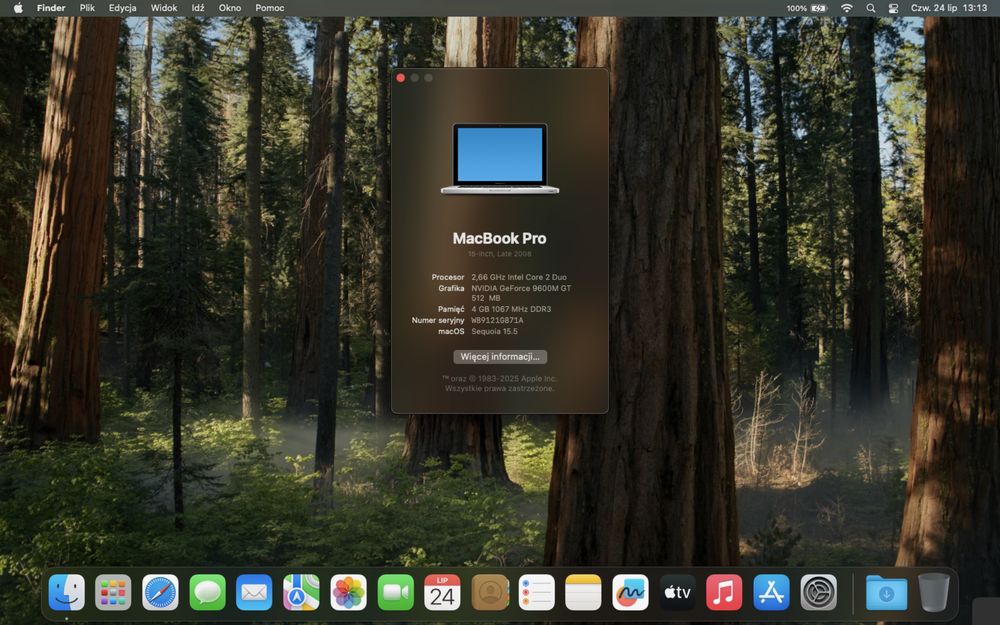Screen dimensions: 1000x625
Task: Open the Trash in the Dock
Action: (x=934, y=592)
